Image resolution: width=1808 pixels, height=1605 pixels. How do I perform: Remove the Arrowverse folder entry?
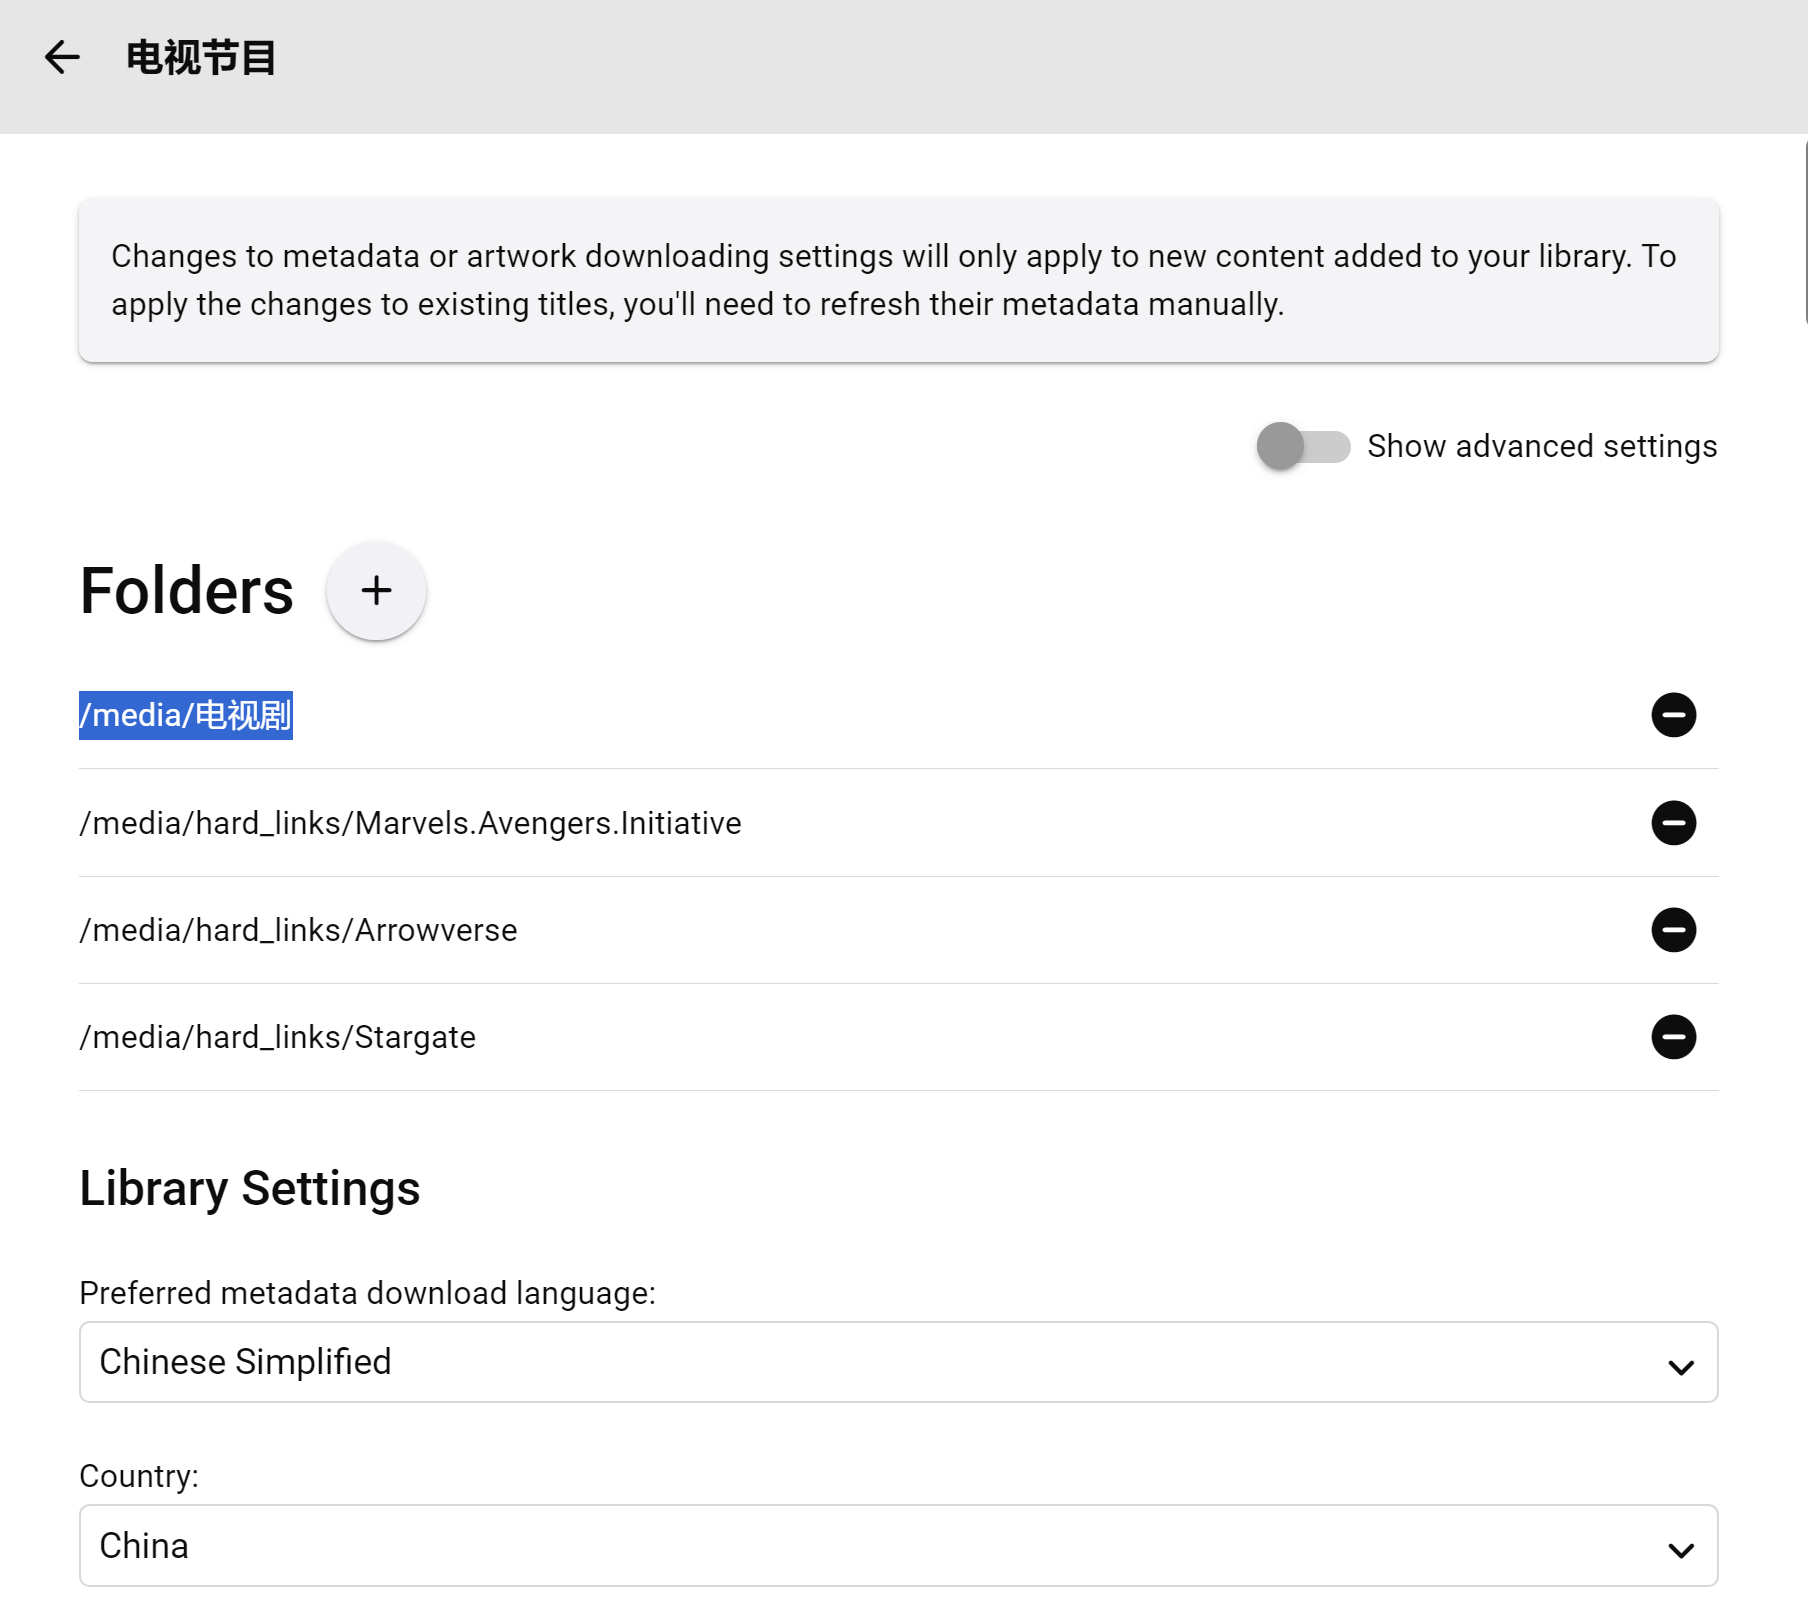pyautogui.click(x=1673, y=930)
